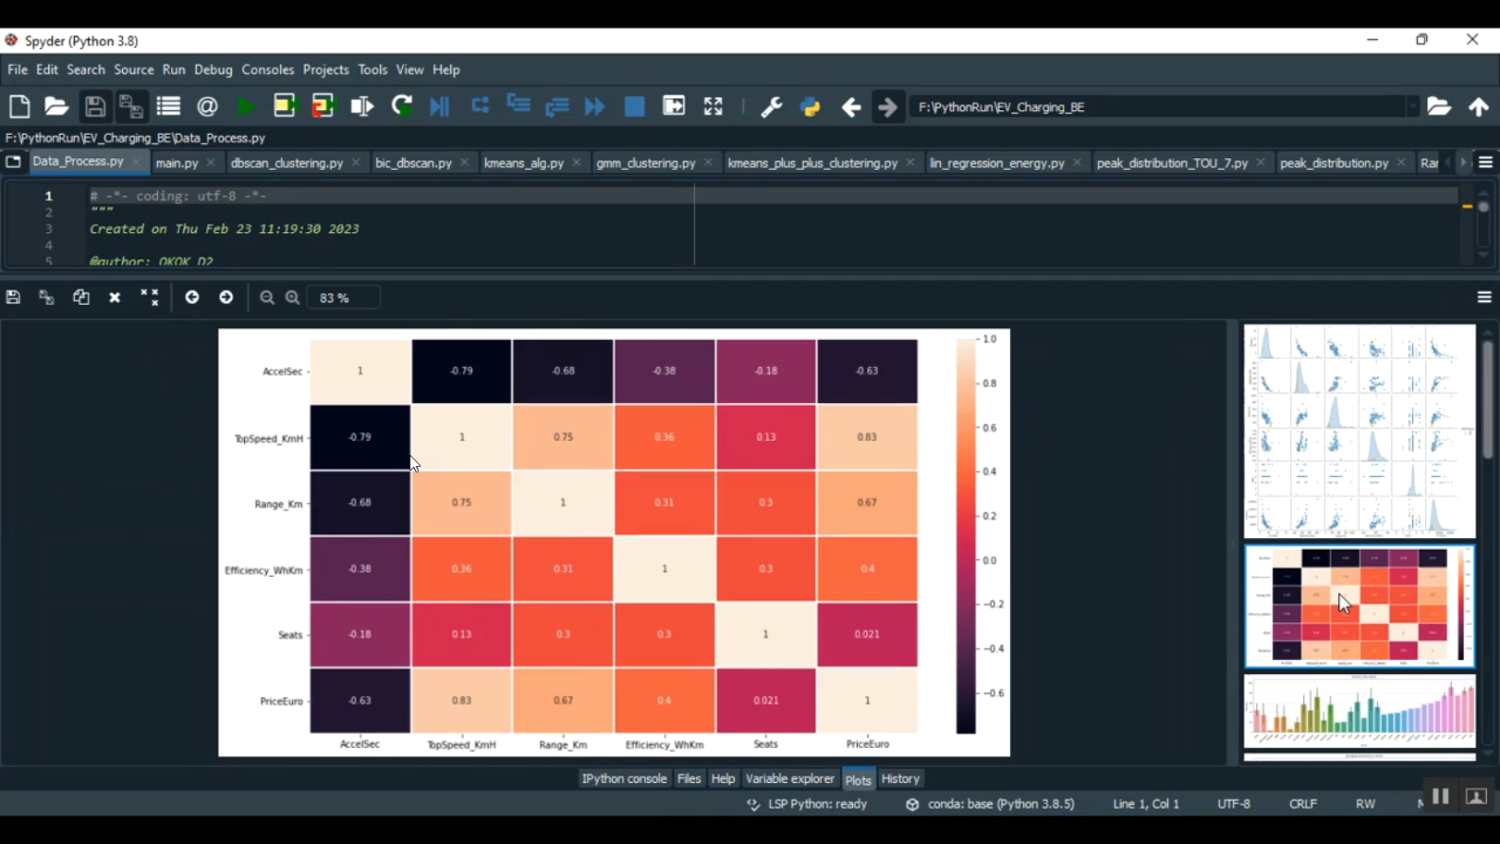Open the Plots pane options hamburger menu

pyautogui.click(x=1484, y=298)
